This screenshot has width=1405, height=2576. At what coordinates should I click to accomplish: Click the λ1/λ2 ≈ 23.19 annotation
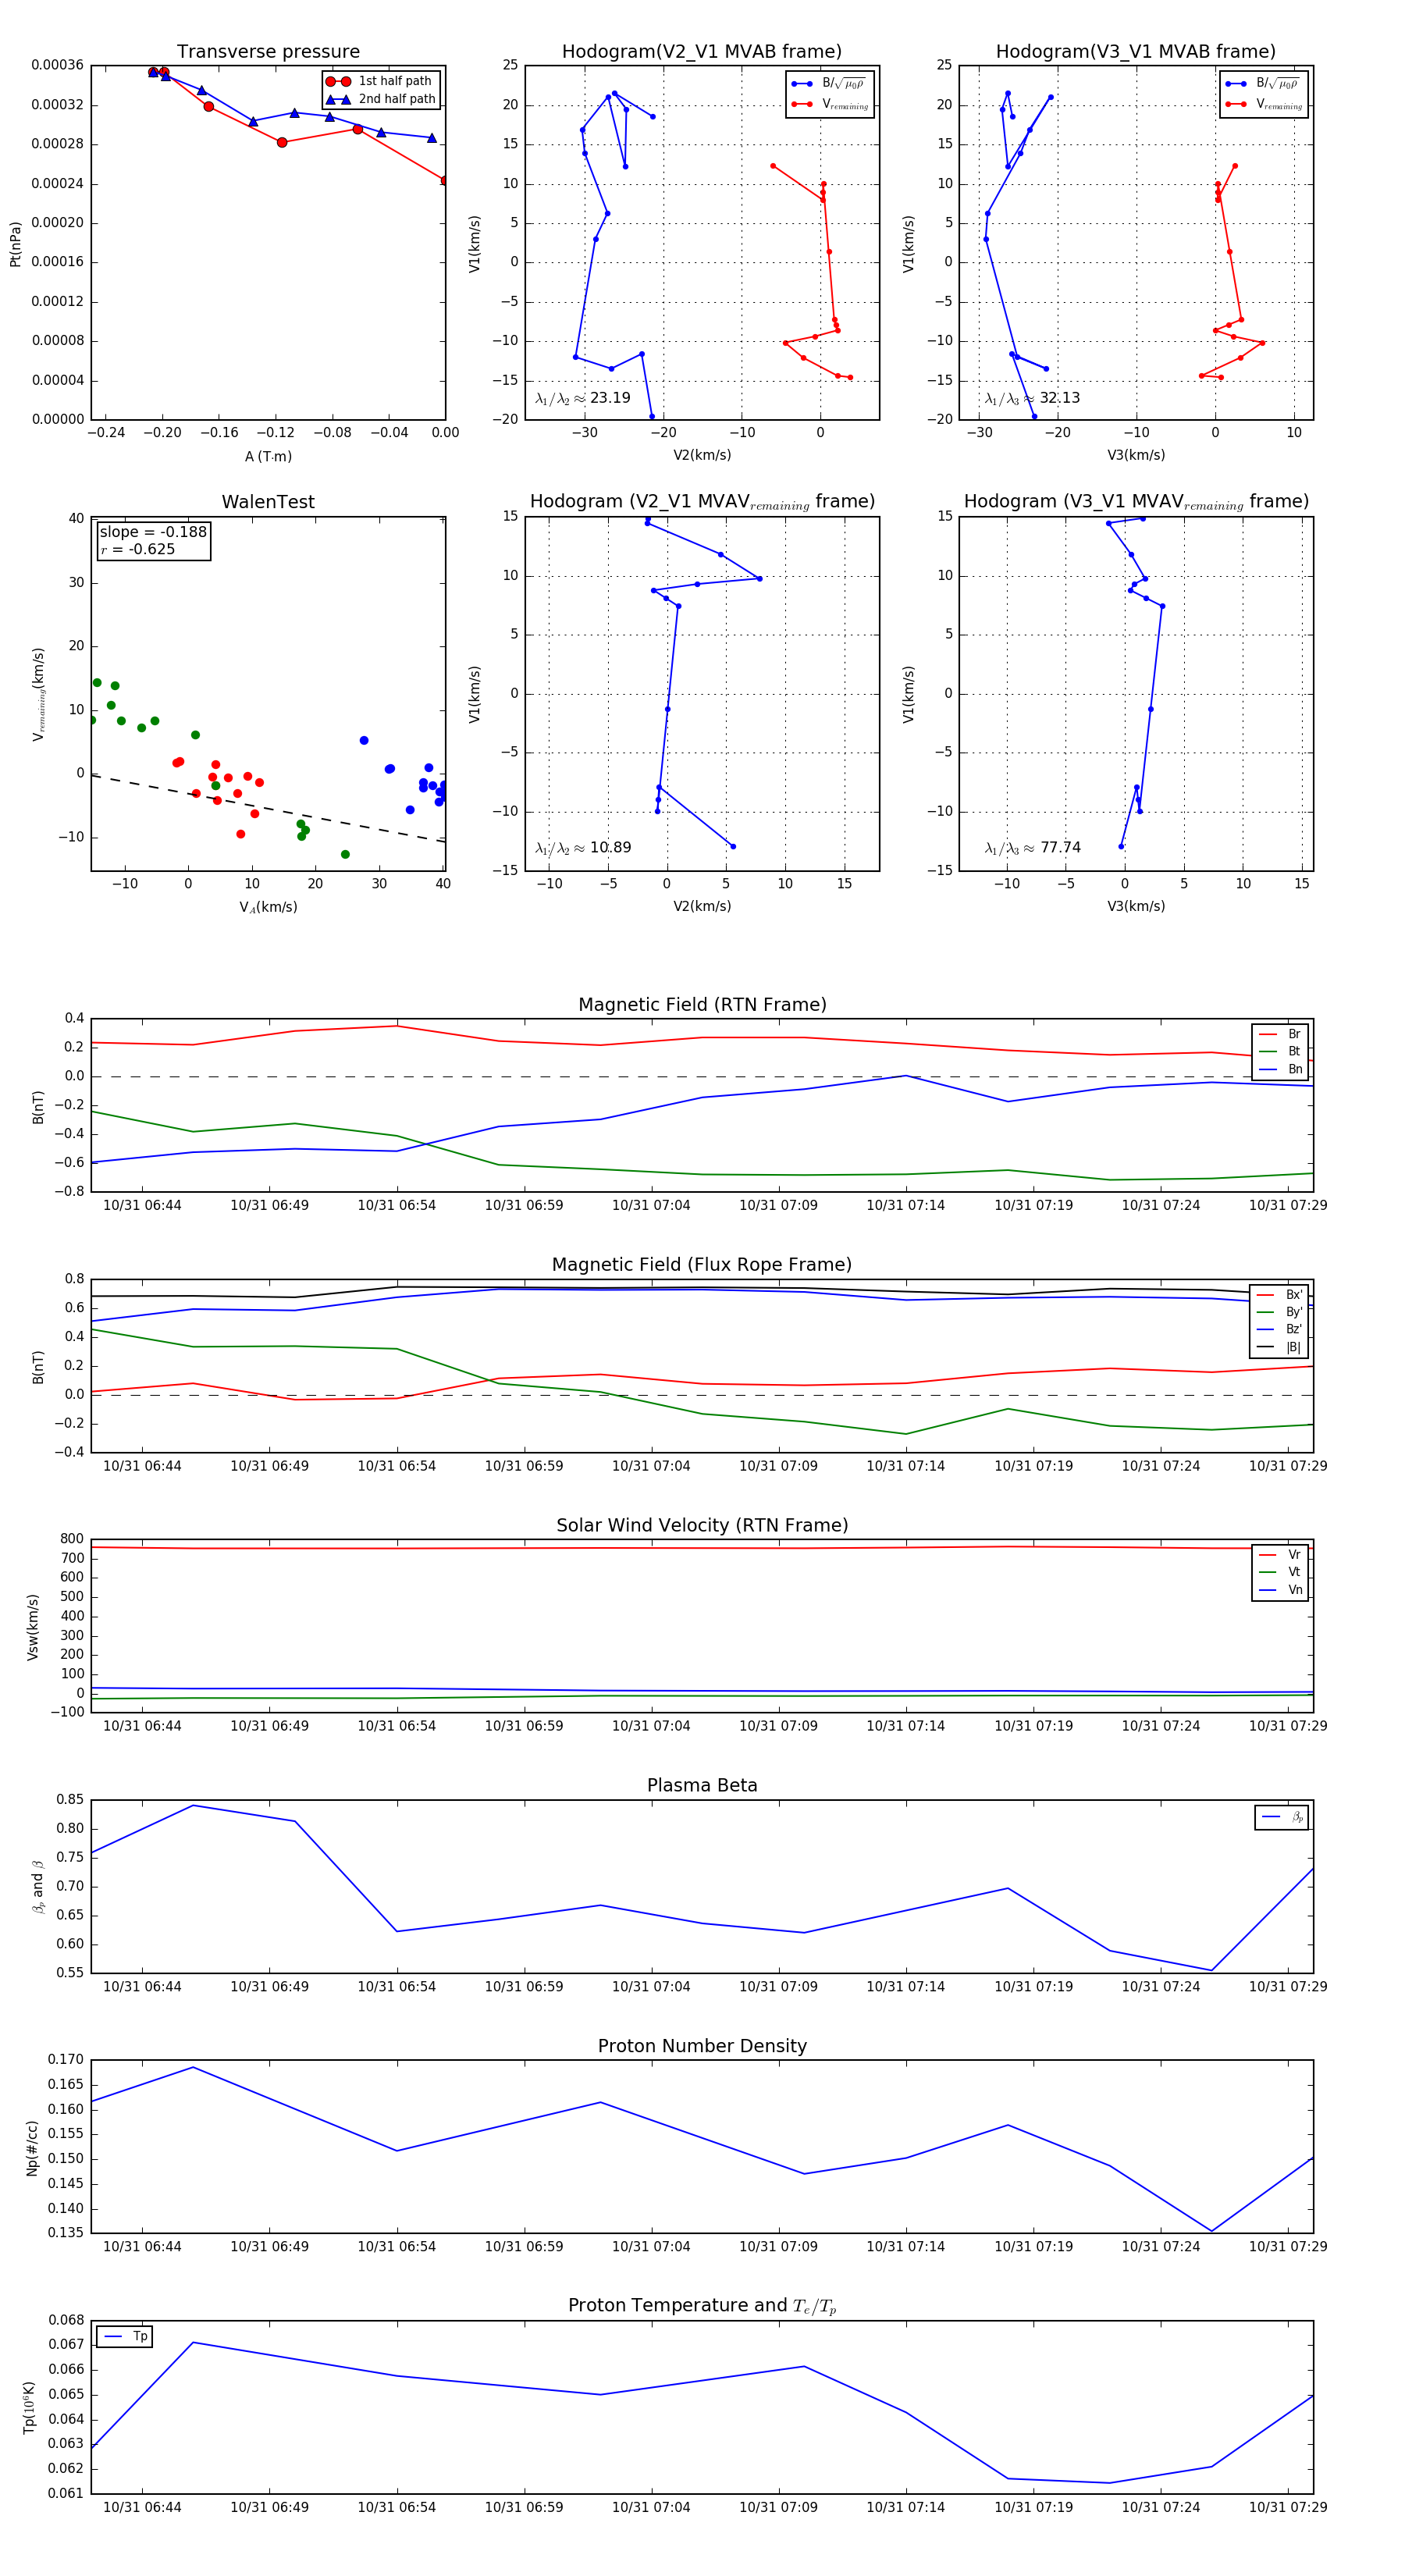(x=583, y=398)
